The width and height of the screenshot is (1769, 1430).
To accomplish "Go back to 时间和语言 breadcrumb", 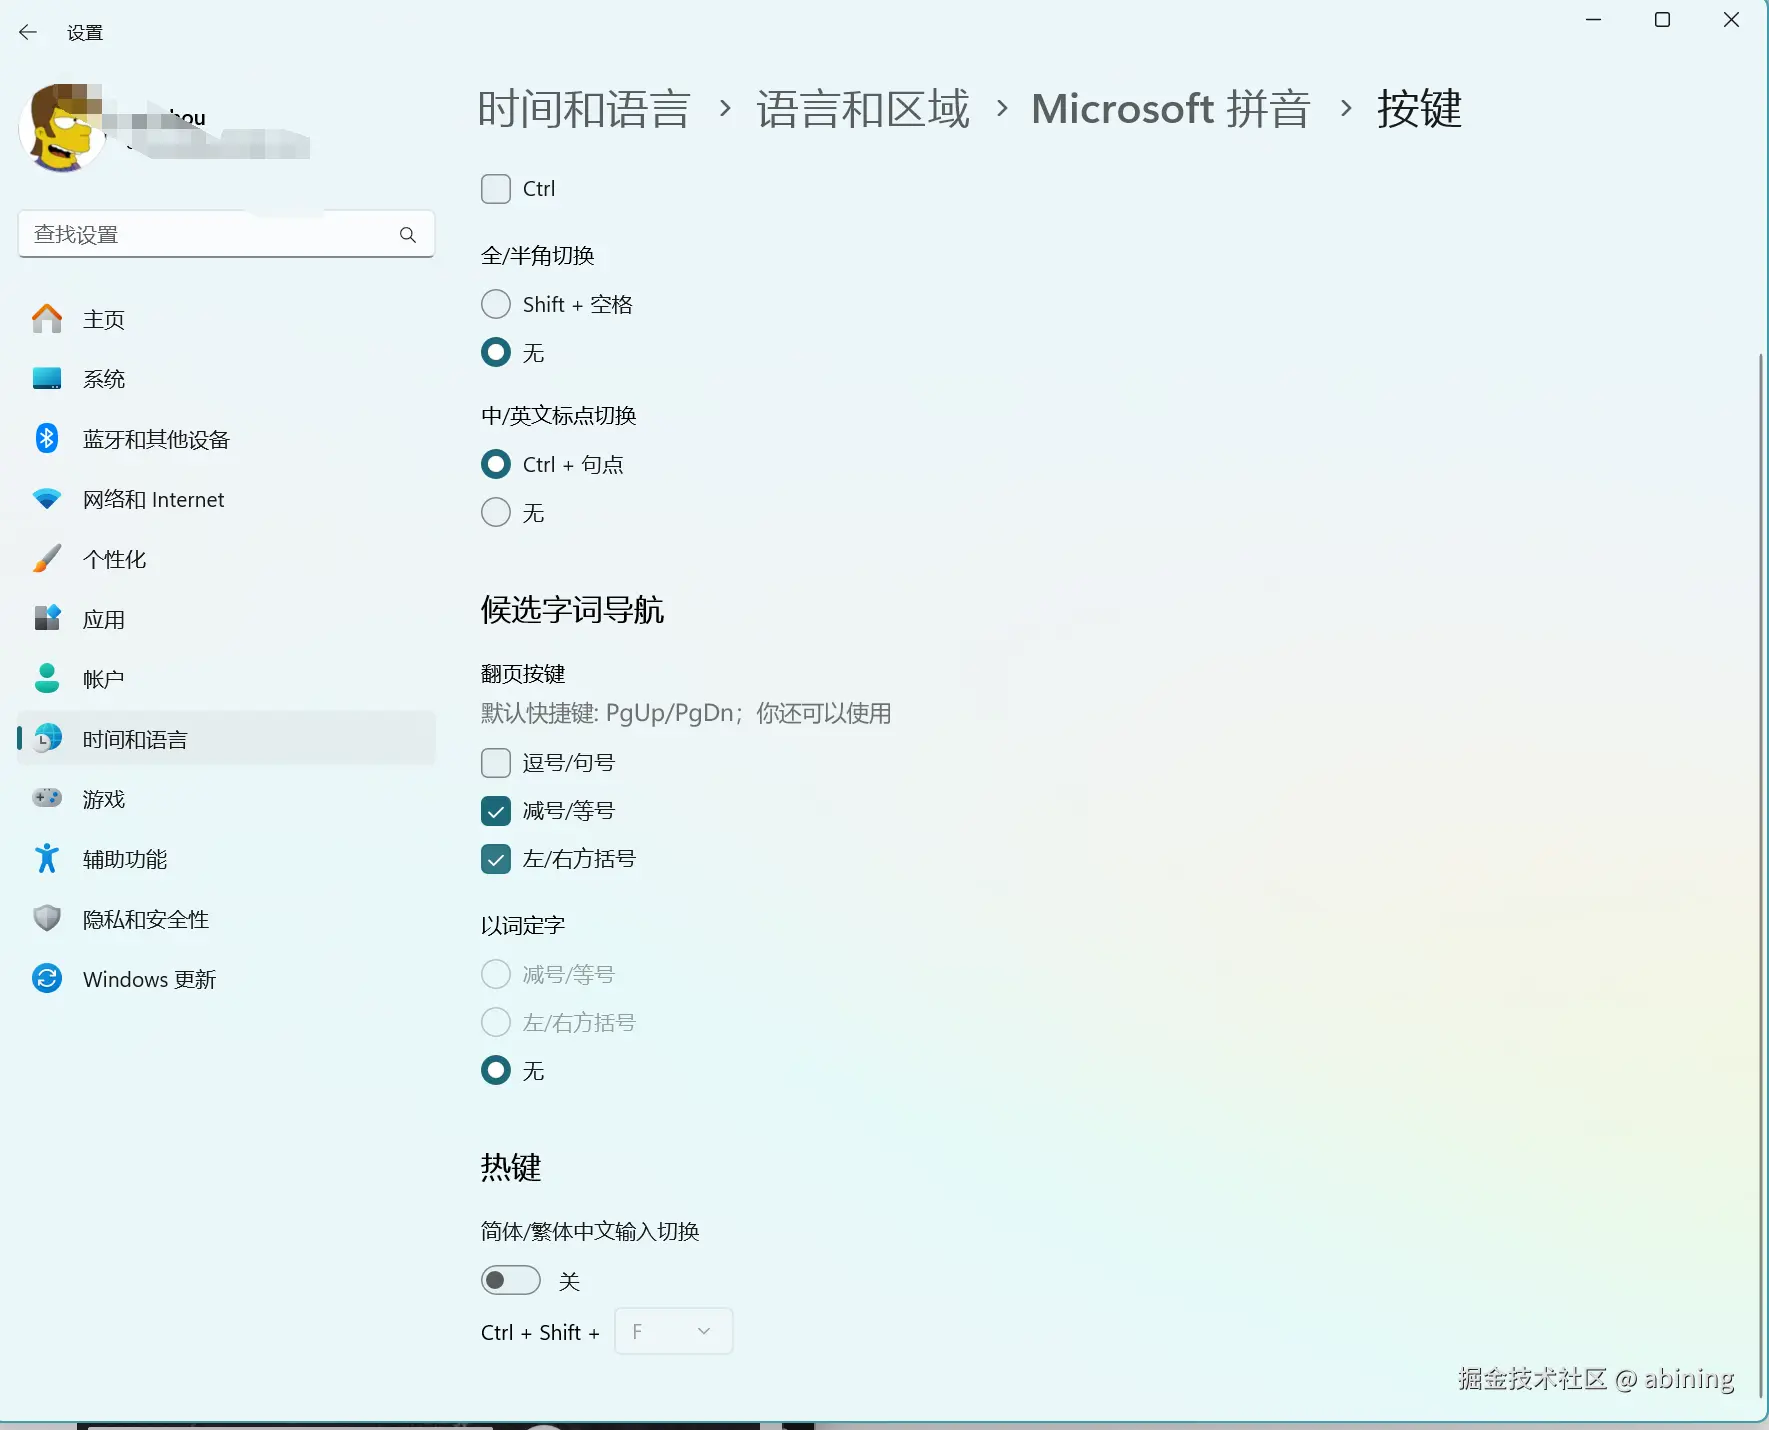I will (x=584, y=108).
